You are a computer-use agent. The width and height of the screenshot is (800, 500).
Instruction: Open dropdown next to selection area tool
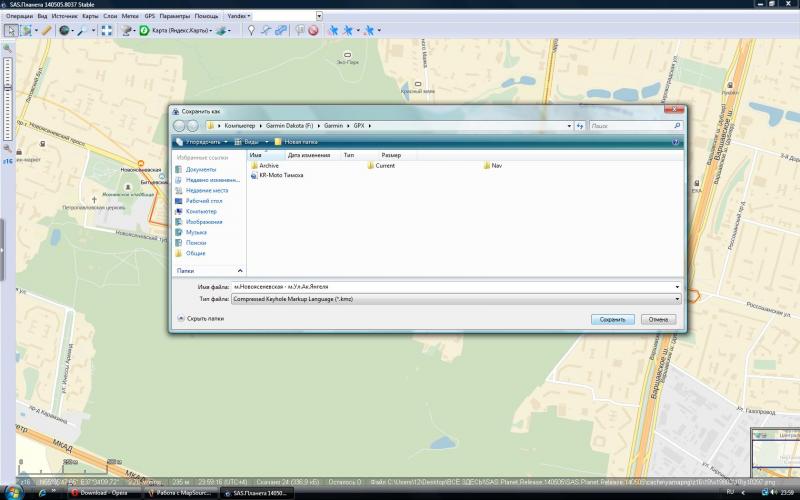36,31
